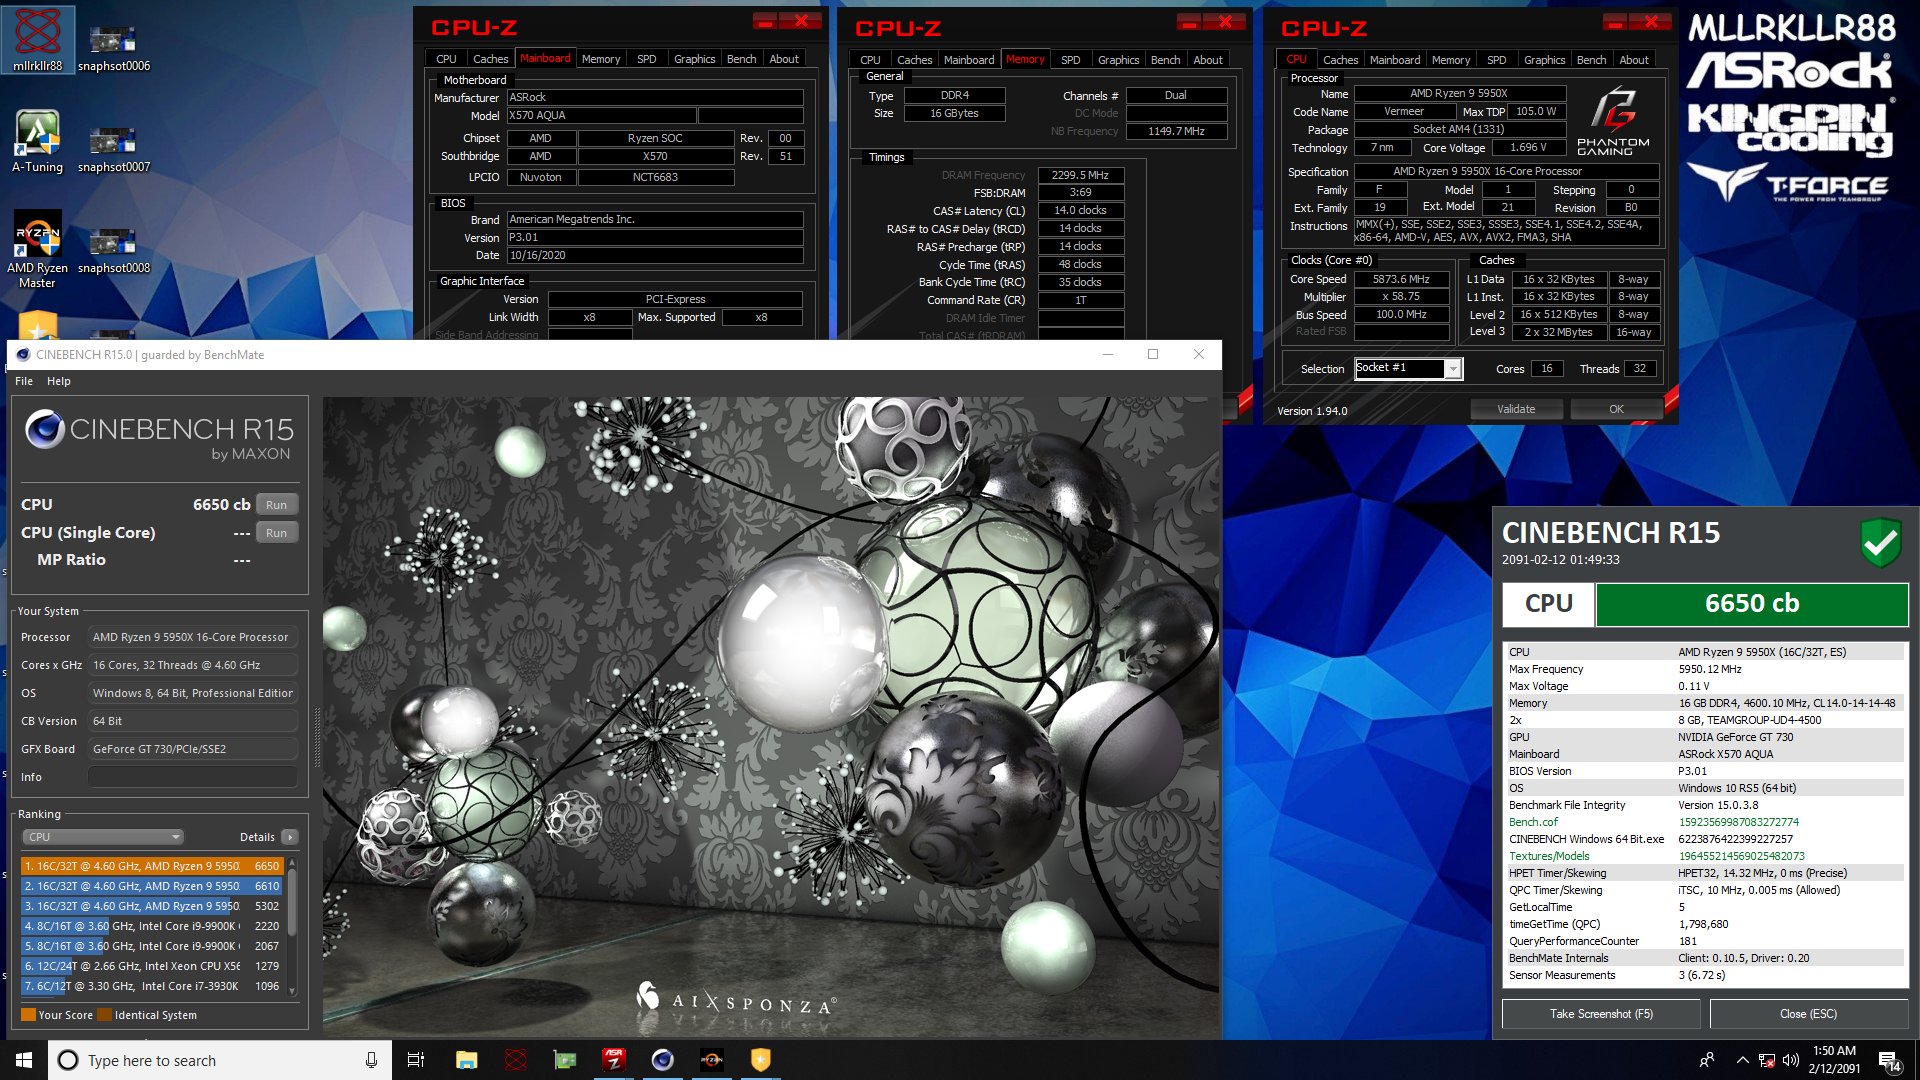Open the snaphsot0008 desktop file

(114, 251)
